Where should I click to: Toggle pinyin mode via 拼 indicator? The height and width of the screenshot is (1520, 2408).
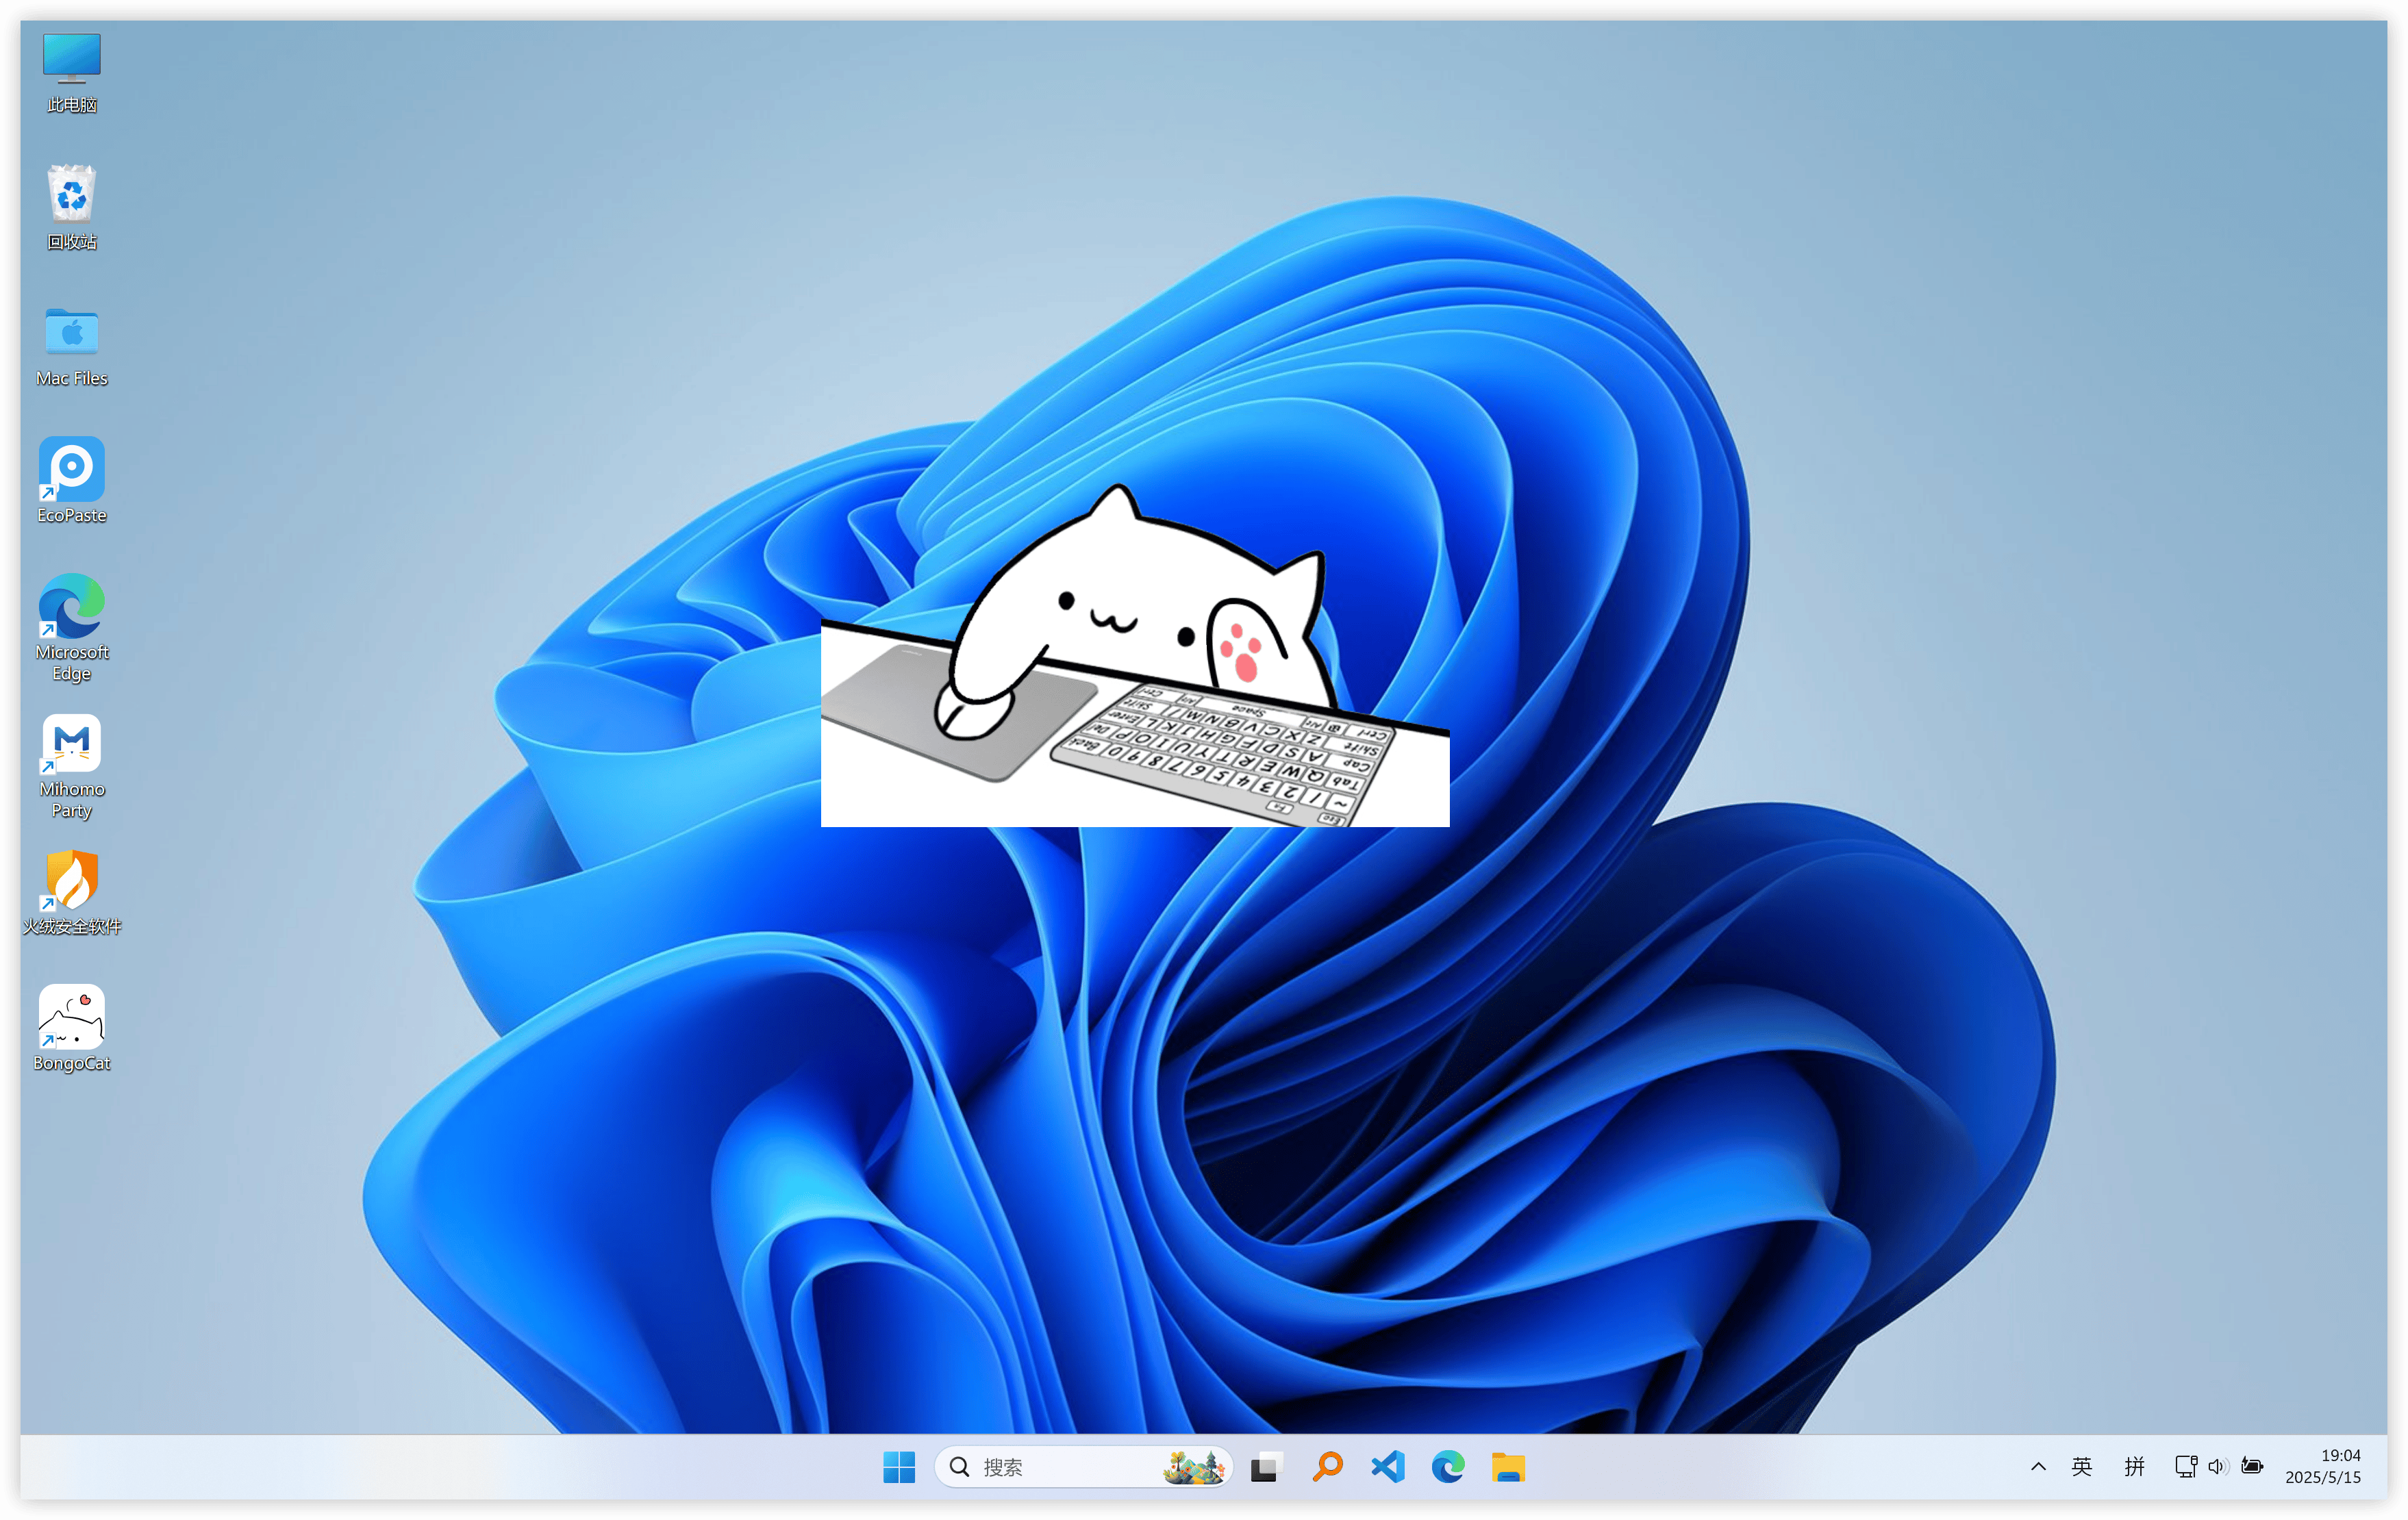[x=2135, y=1467]
